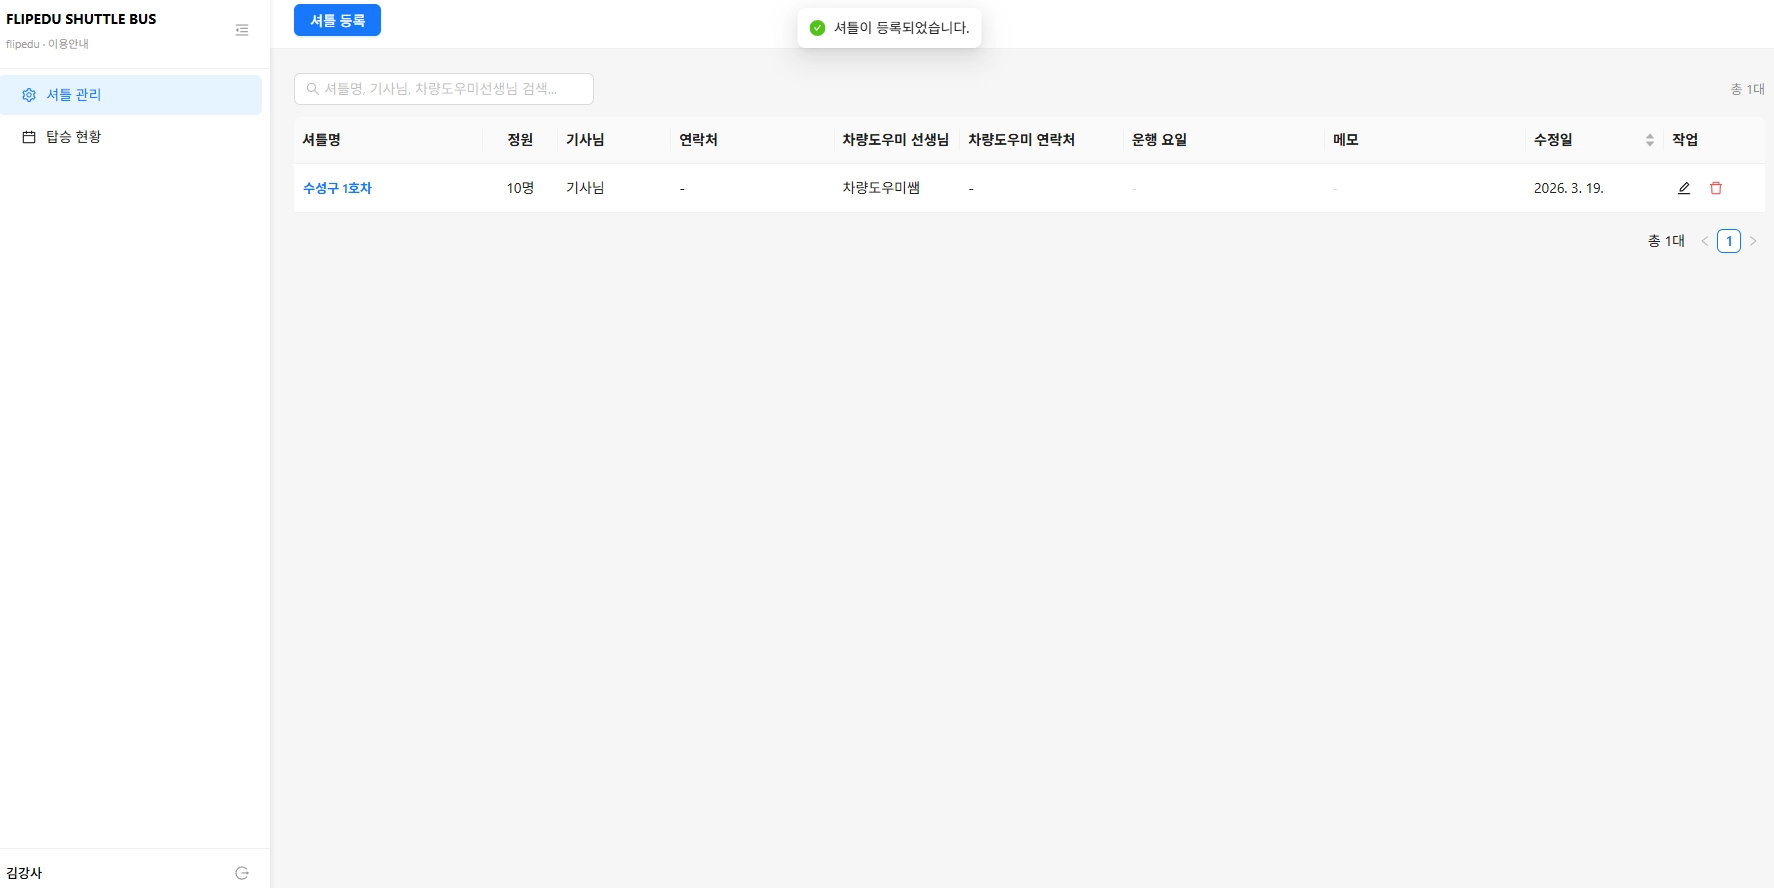1774x888 pixels.
Task: Click the green check icon in the toast
Action: click(x=817, y=28)
